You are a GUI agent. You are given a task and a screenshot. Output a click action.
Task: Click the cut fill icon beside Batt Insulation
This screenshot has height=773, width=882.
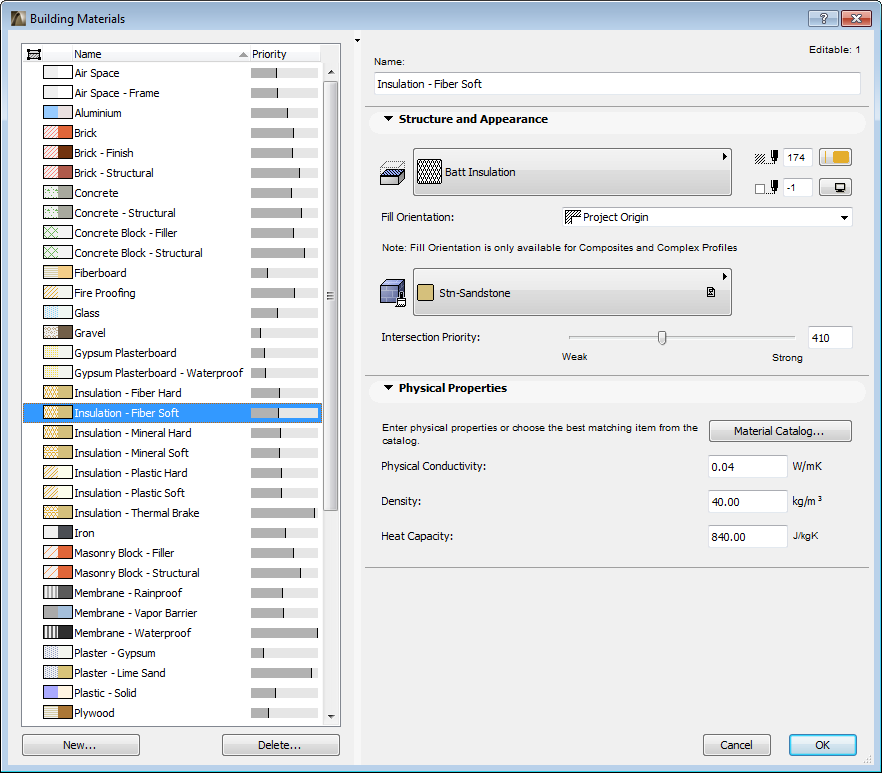point(393,173)
